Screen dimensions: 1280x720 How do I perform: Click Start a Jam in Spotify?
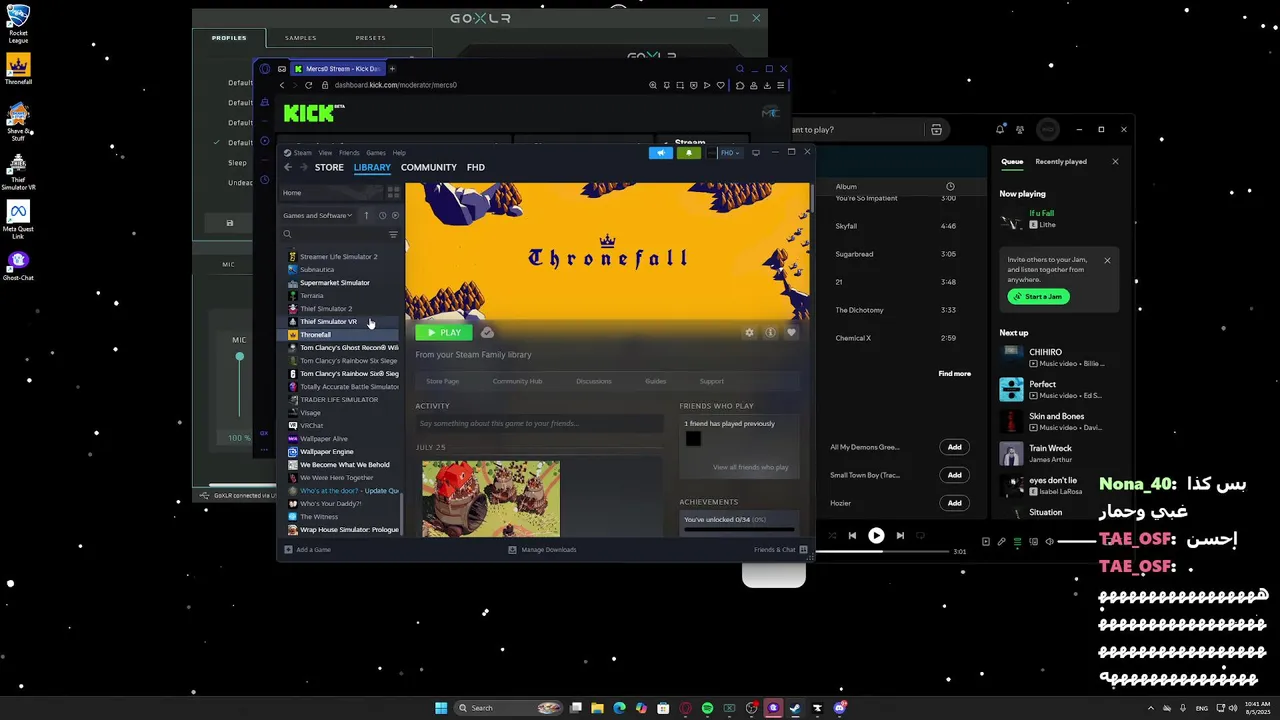click(x=1039, y=296)
